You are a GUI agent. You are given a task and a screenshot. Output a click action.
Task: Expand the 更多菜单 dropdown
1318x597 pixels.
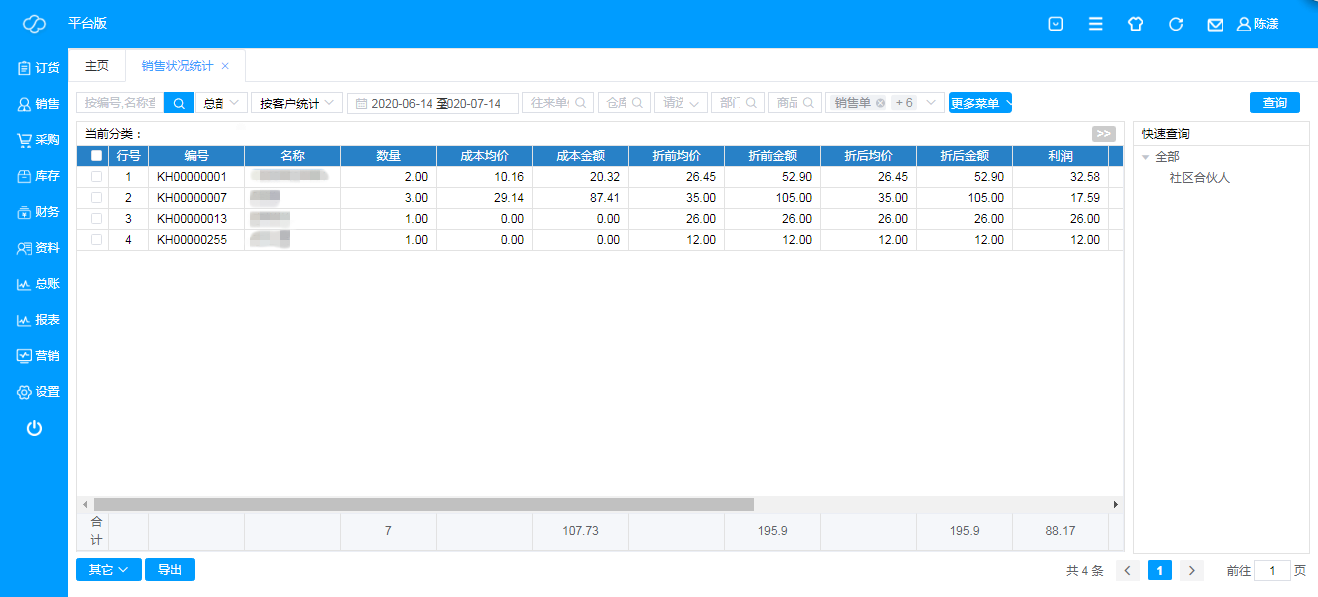click(x=980, y=103)
